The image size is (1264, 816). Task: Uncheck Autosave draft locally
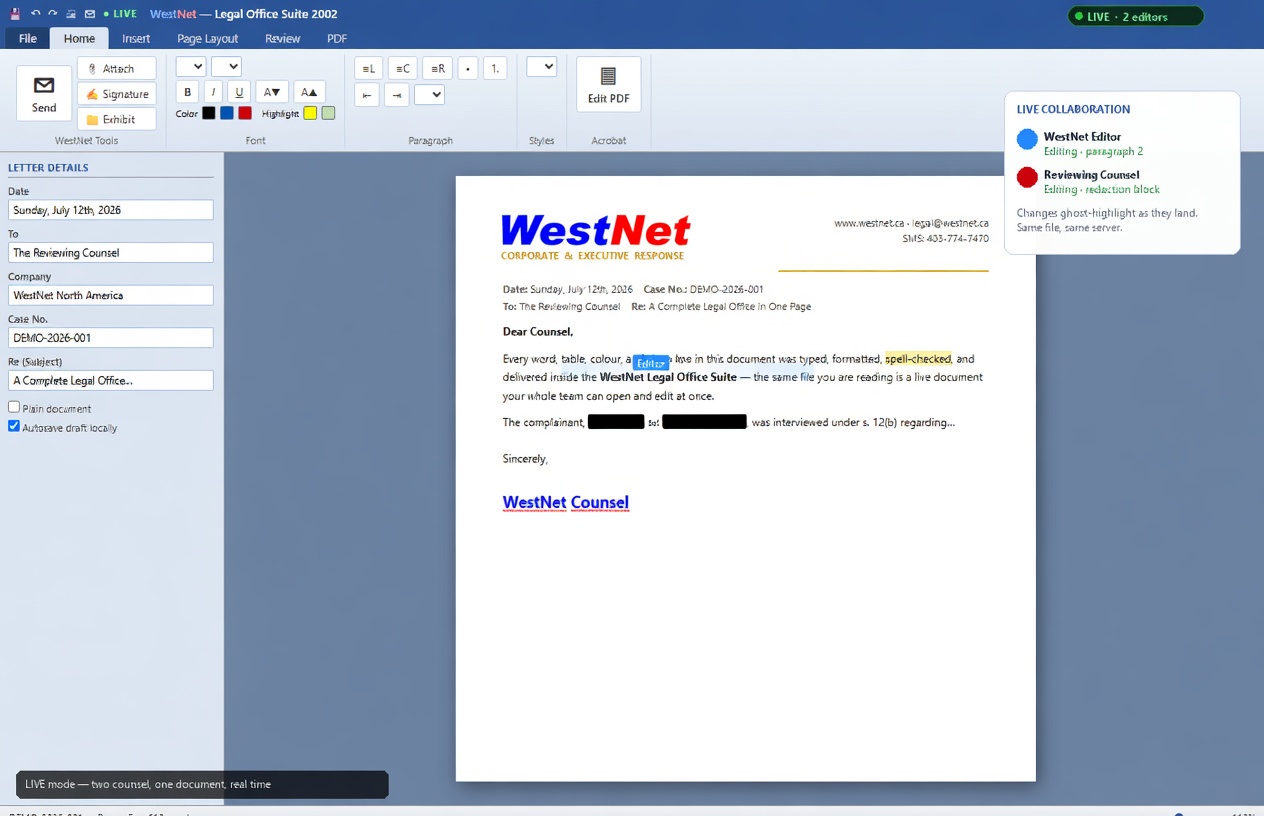14,426
